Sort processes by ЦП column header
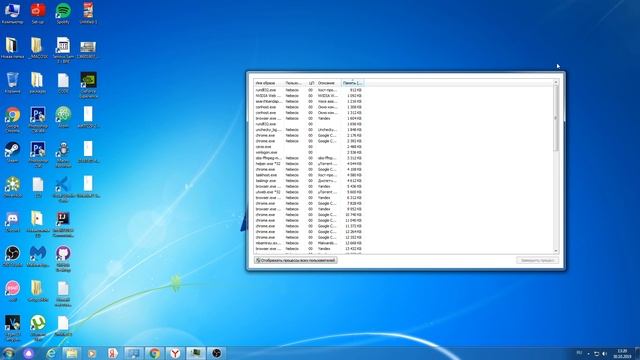This screenshot has height=360, width=640. click(311, 83)
